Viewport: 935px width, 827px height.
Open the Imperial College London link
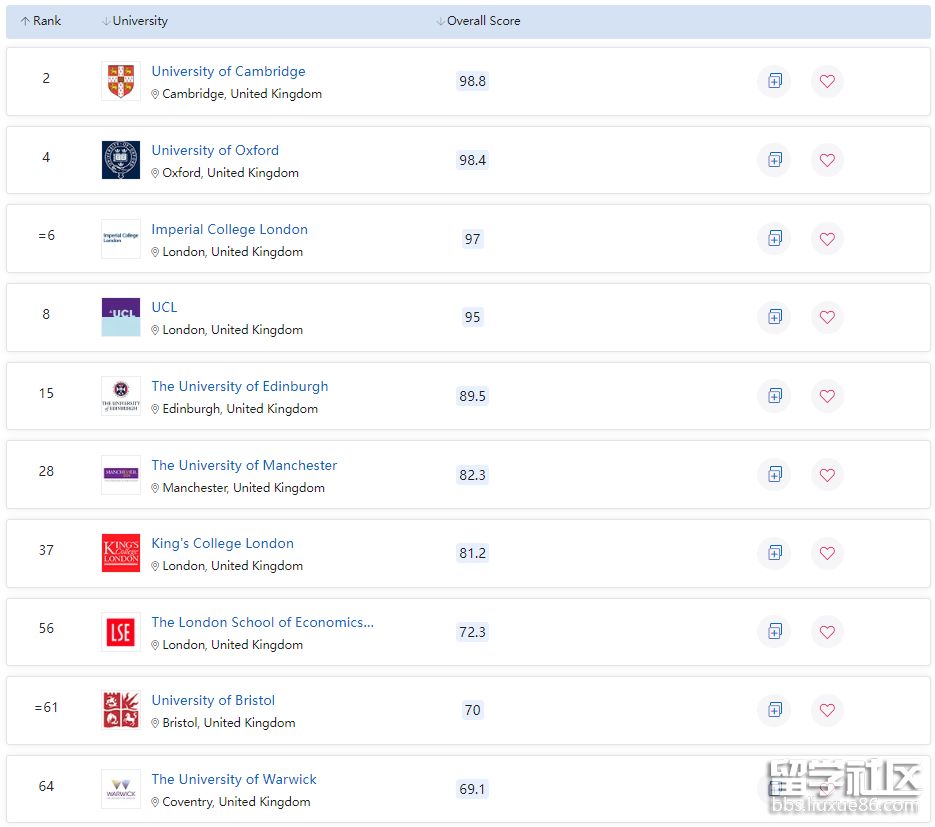pos(230,230)
